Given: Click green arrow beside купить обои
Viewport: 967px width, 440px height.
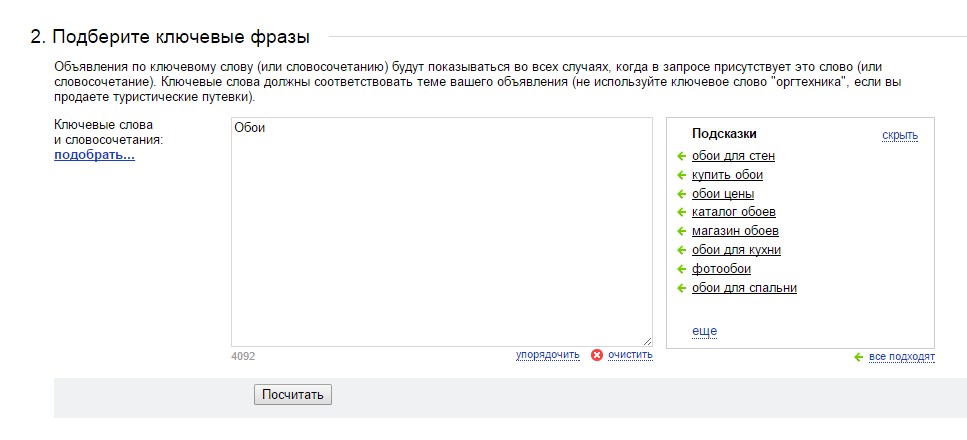Looking at the screenshot, I should click(x=681, y=175).
